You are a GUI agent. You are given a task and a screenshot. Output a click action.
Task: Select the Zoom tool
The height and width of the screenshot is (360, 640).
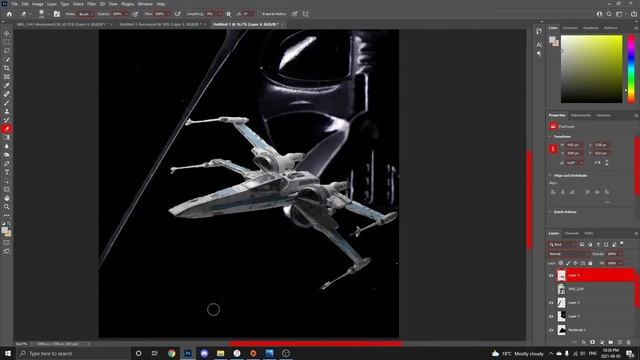pos(7,207)
